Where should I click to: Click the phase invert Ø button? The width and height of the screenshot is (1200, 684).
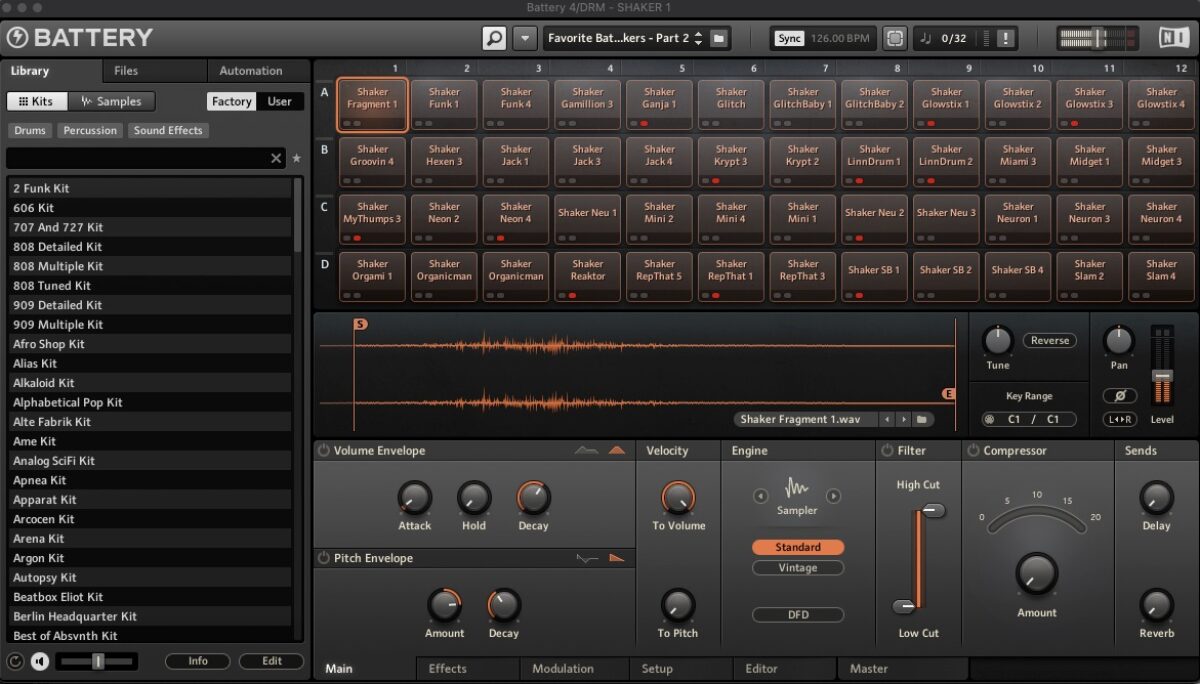1120,396
